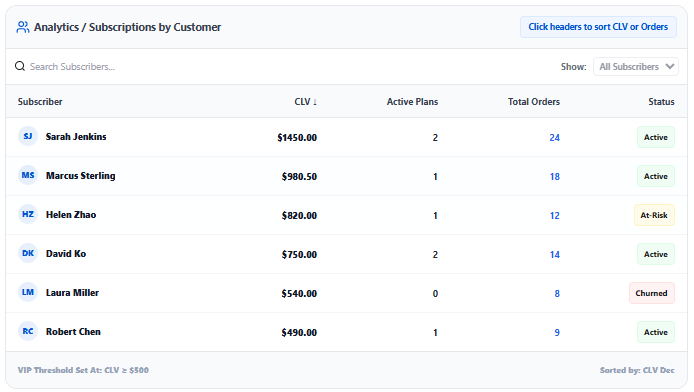Viewport: 694px width, 392px height.
Task: Click CLV value $980.50
Action: click(299, 177)
